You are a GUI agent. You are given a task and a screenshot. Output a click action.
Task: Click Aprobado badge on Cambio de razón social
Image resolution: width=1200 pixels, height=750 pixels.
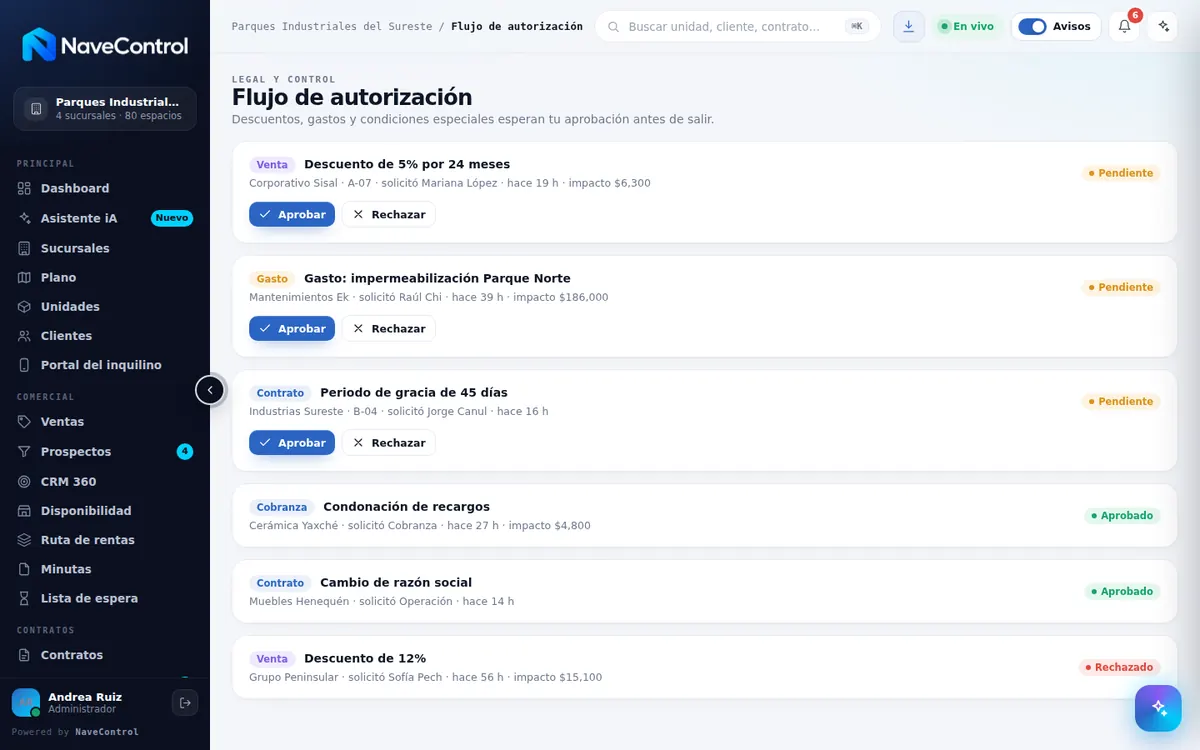pyautogui.click(x=1122, y=591)
